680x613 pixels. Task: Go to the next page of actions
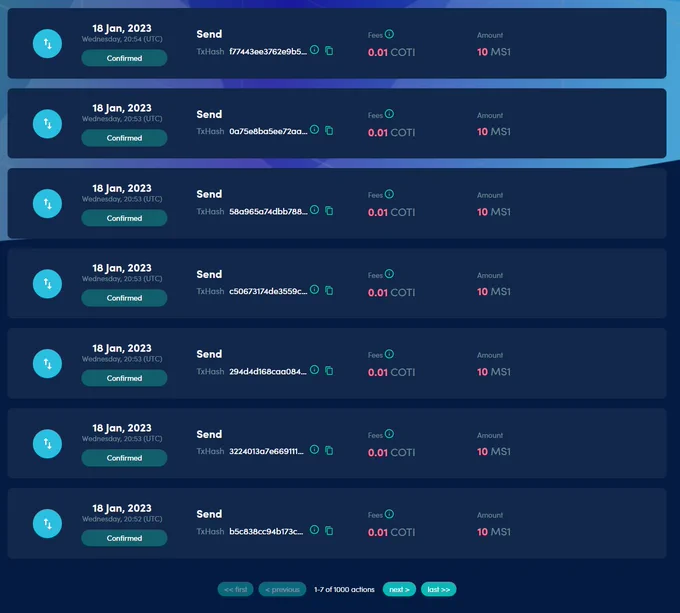coord(399,589)
